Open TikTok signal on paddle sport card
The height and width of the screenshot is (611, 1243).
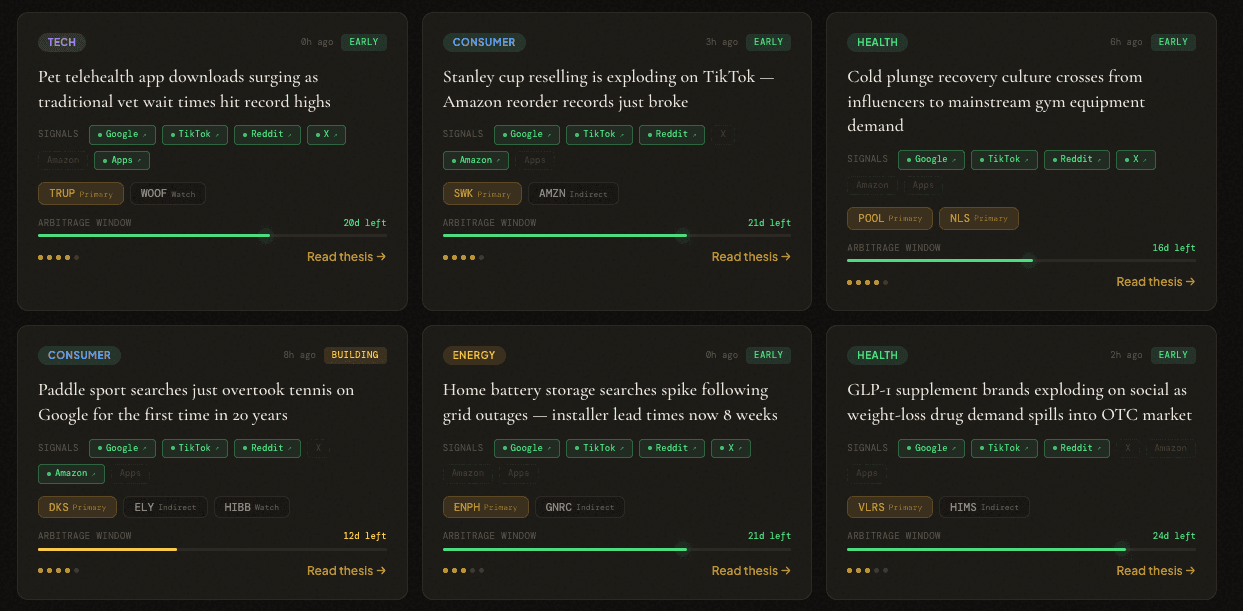click(195, 448)
